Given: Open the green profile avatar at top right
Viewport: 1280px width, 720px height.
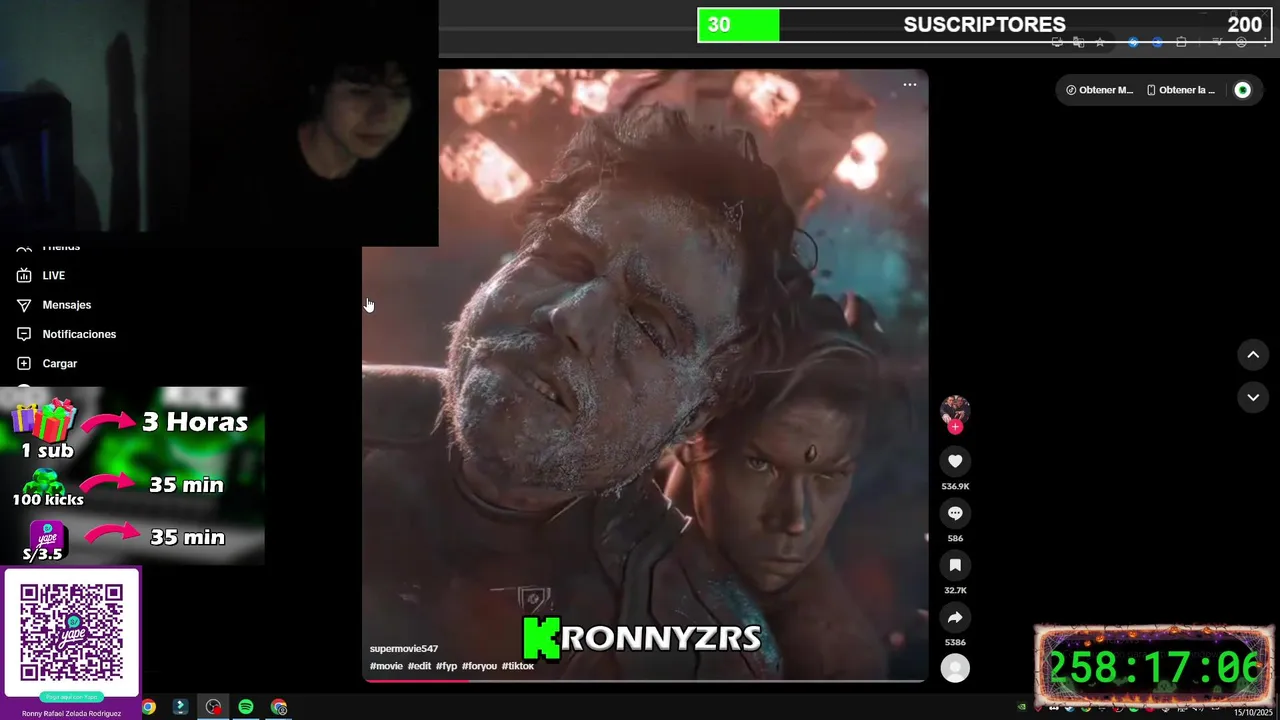Looking at the screenshot, I should pos(1242,90).
